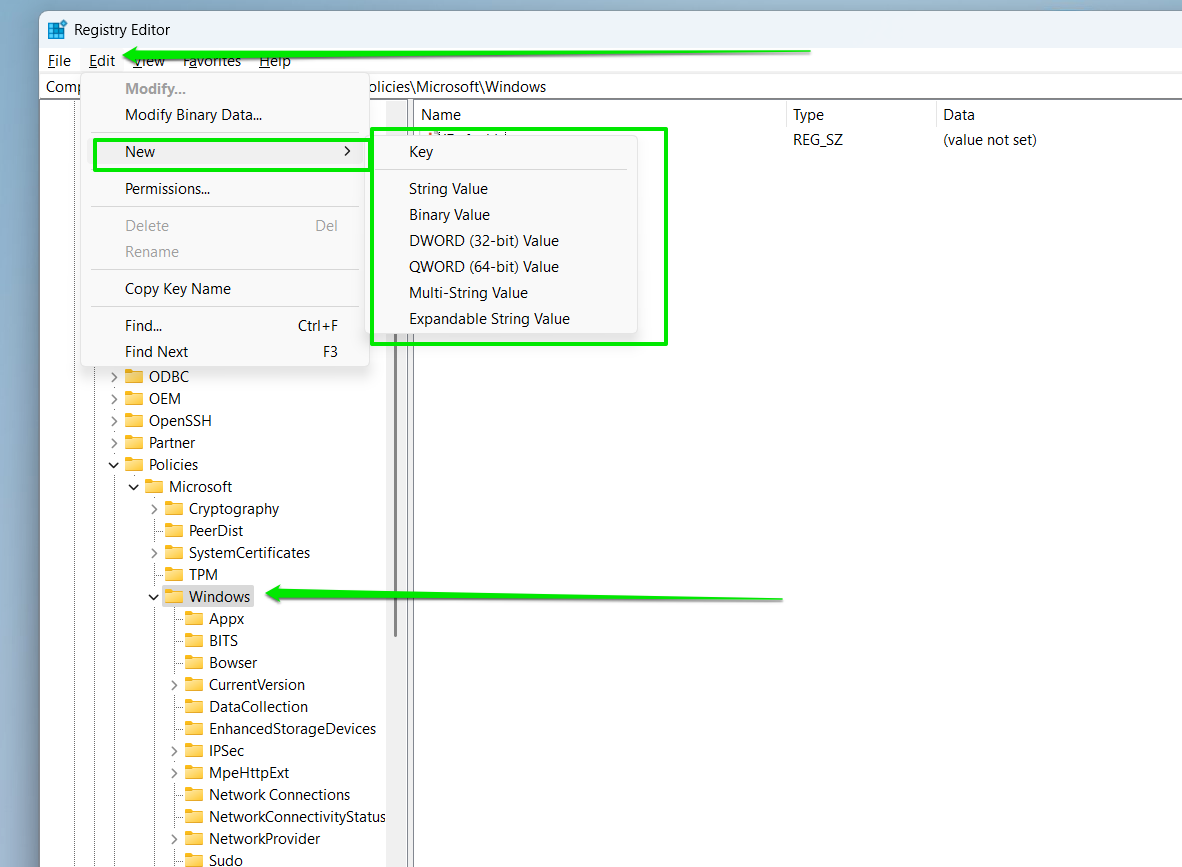Screen dimensions: 1182x867
Task: Click the NetworkConnectivityStatus folder icon
Action: tap(194, 816)
